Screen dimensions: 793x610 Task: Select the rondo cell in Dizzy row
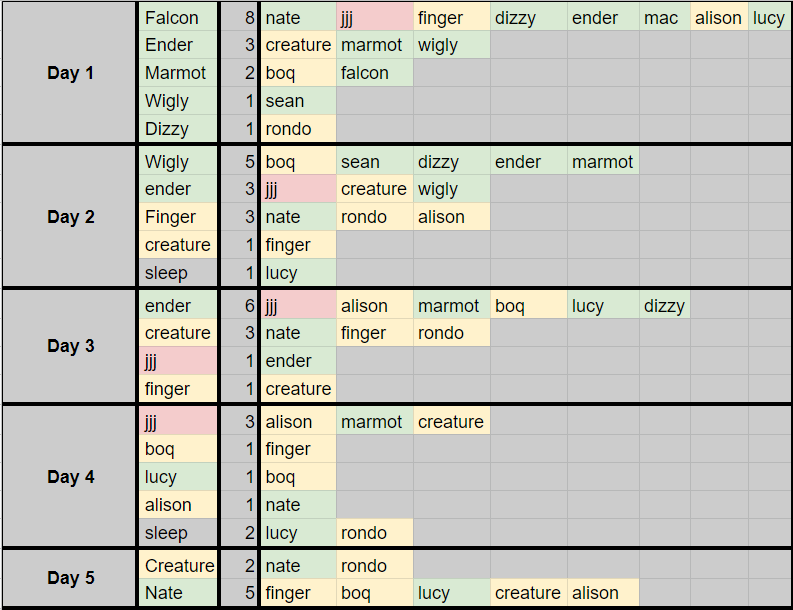[x=298, y=128]
